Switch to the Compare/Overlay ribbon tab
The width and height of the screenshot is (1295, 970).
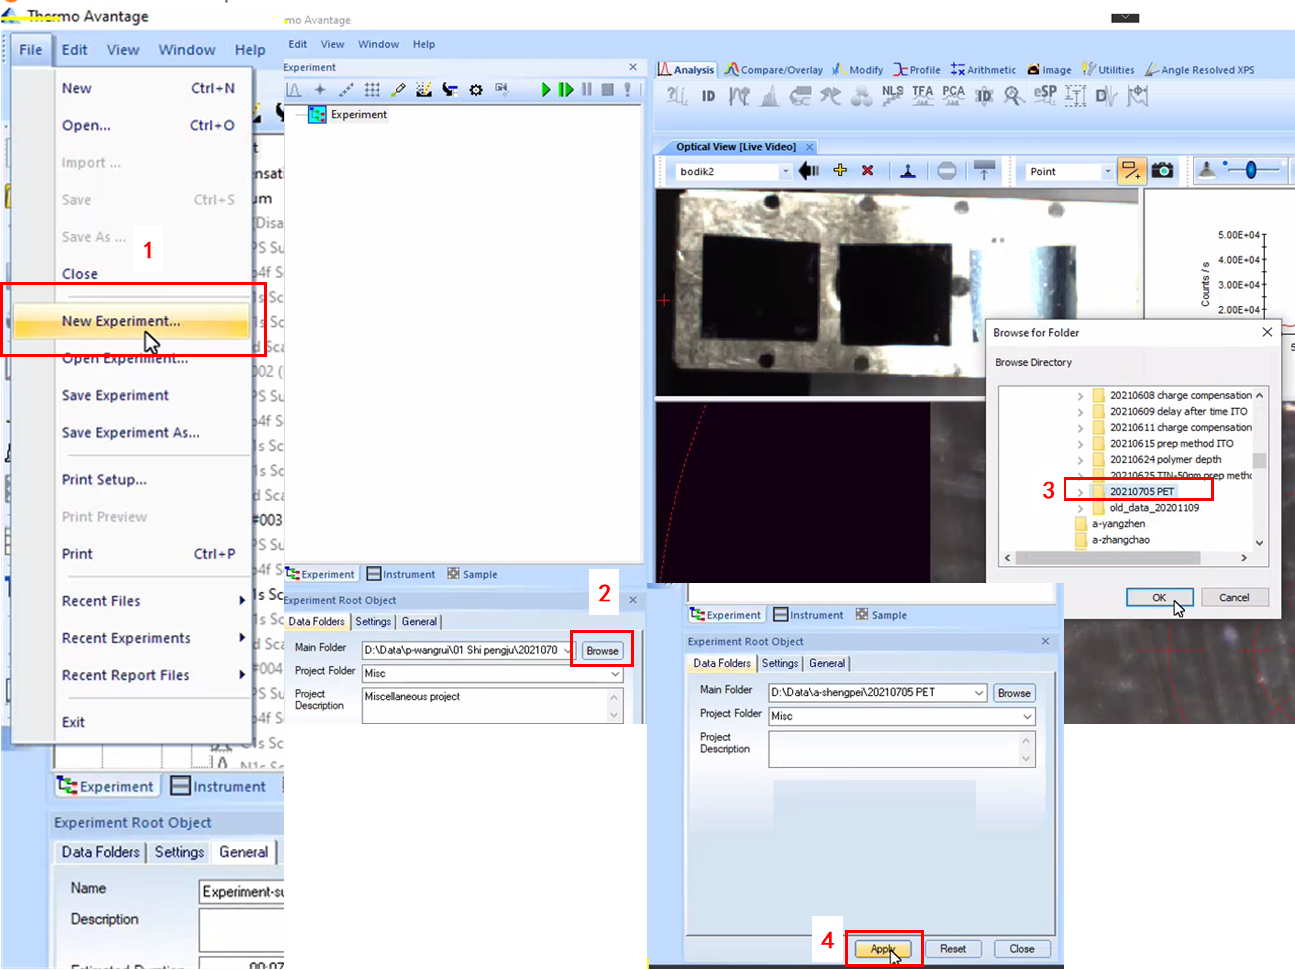[x=774, y=70]
